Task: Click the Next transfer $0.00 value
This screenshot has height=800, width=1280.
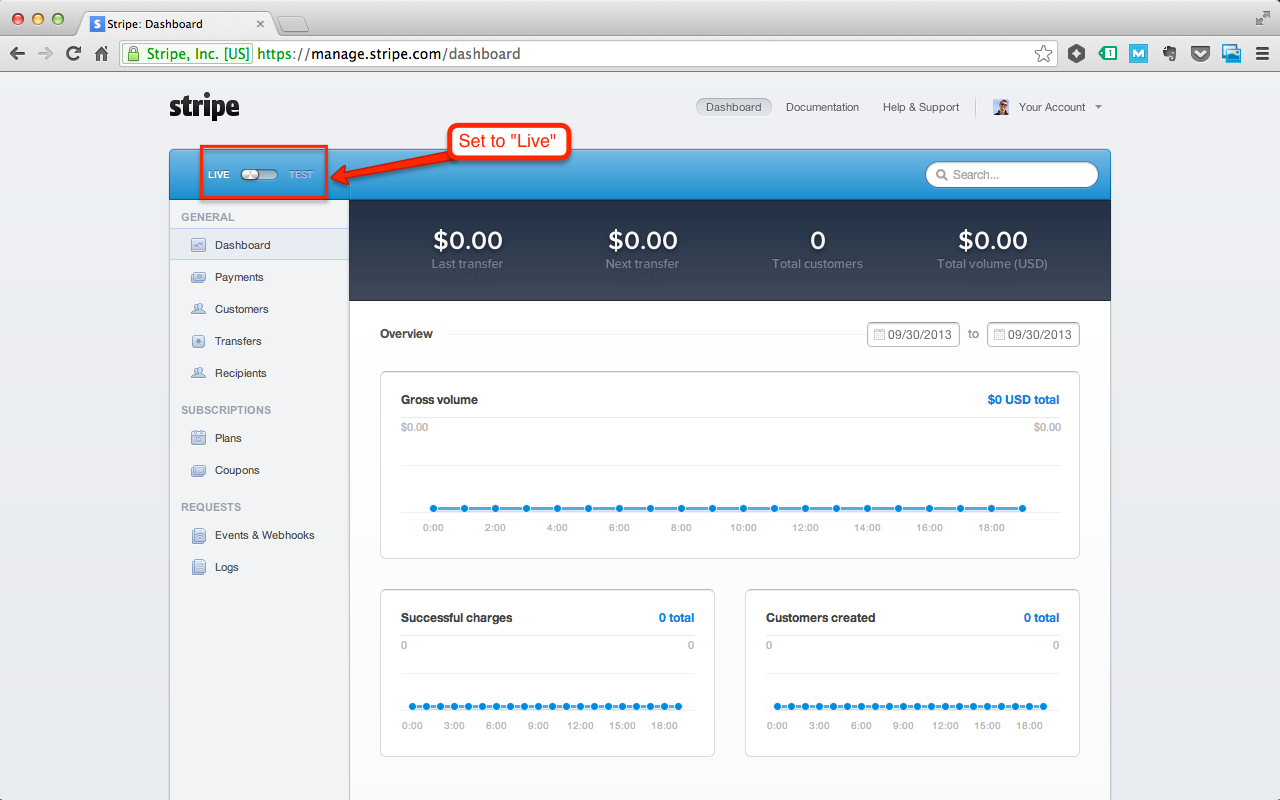Action: pyautogui.click(x=642, y=240)
